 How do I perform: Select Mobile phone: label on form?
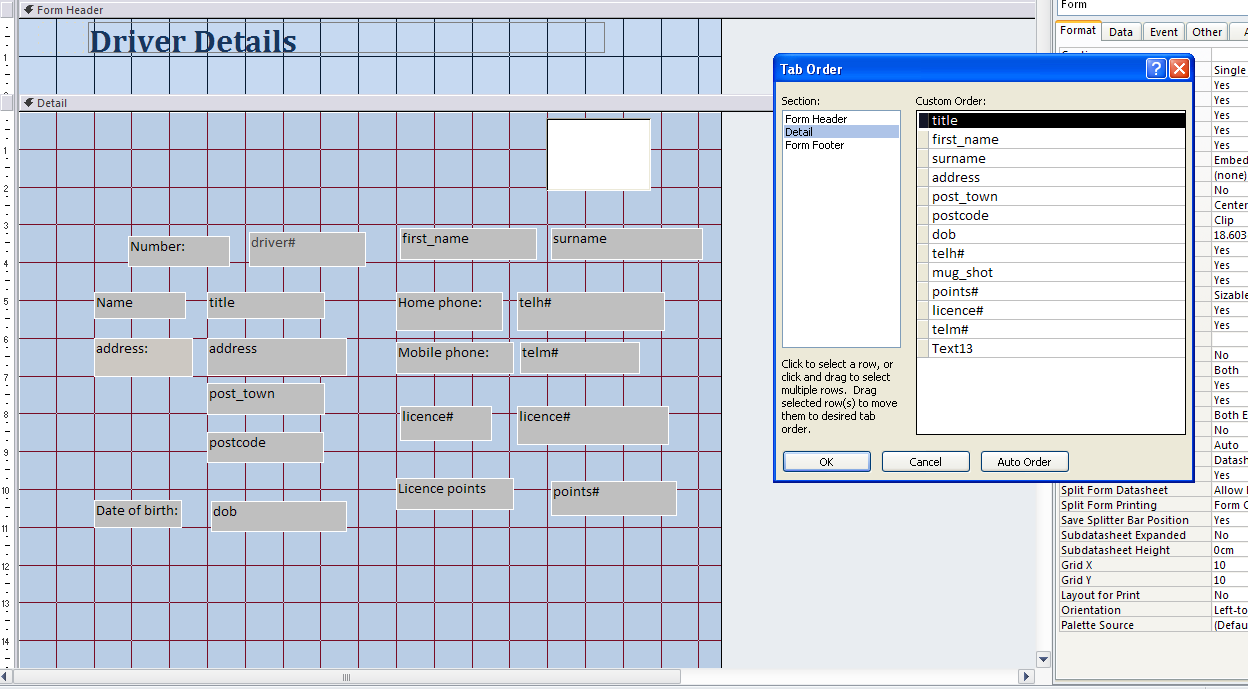(x=455, y=358)
